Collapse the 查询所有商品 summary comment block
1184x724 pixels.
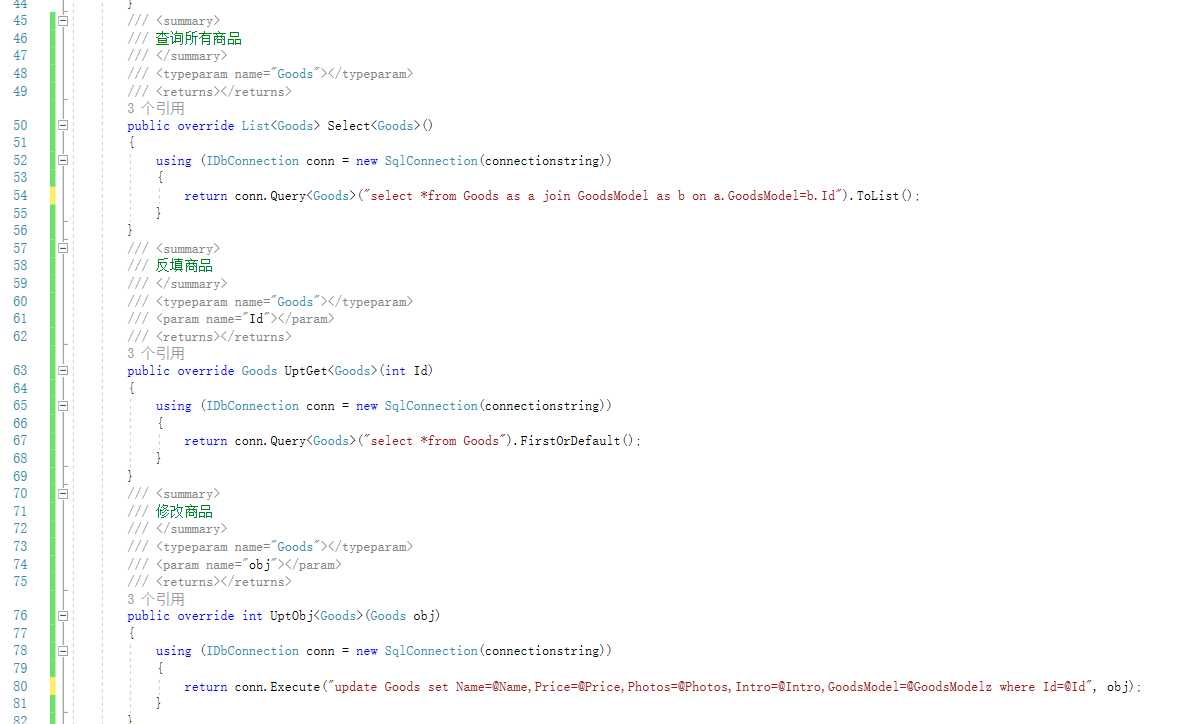pyautogui.click(x=63, y=21)
